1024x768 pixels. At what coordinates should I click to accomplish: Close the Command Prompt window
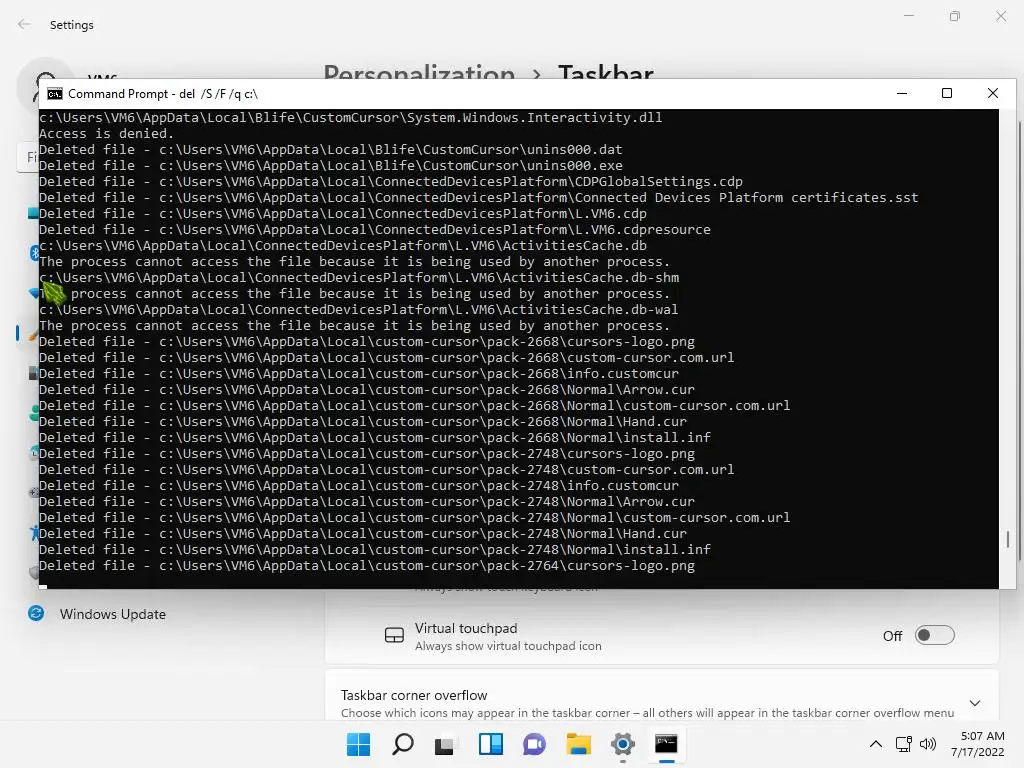point(993,93)
